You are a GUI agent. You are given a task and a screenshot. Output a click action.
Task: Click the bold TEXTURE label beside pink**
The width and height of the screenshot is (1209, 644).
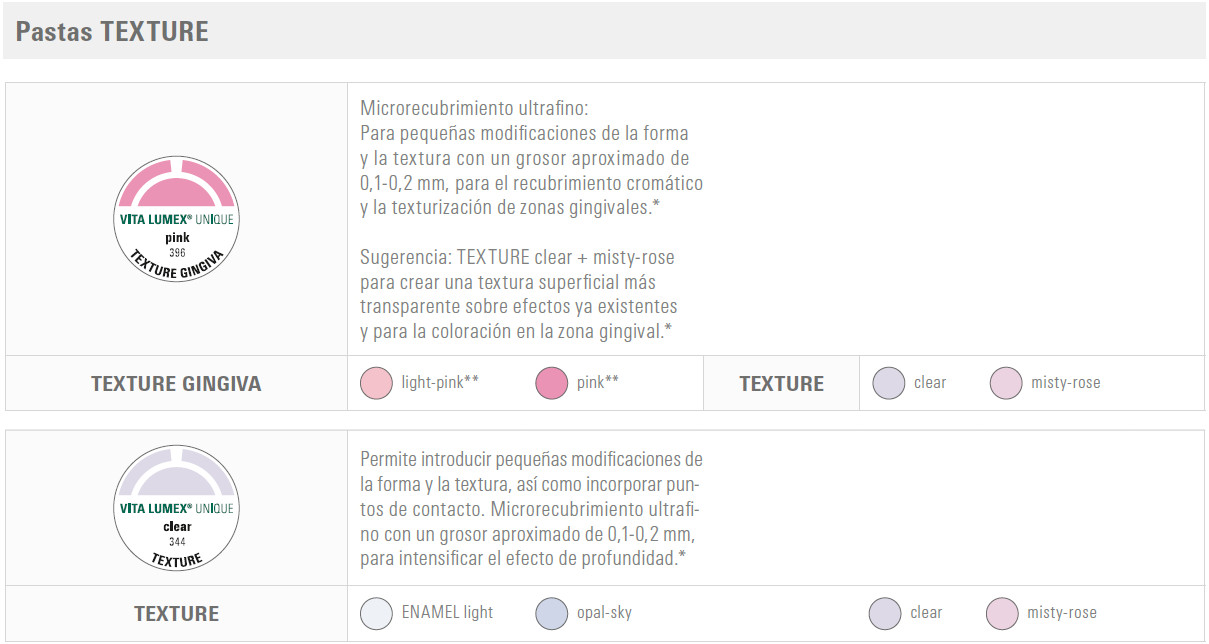pos(781,384)
